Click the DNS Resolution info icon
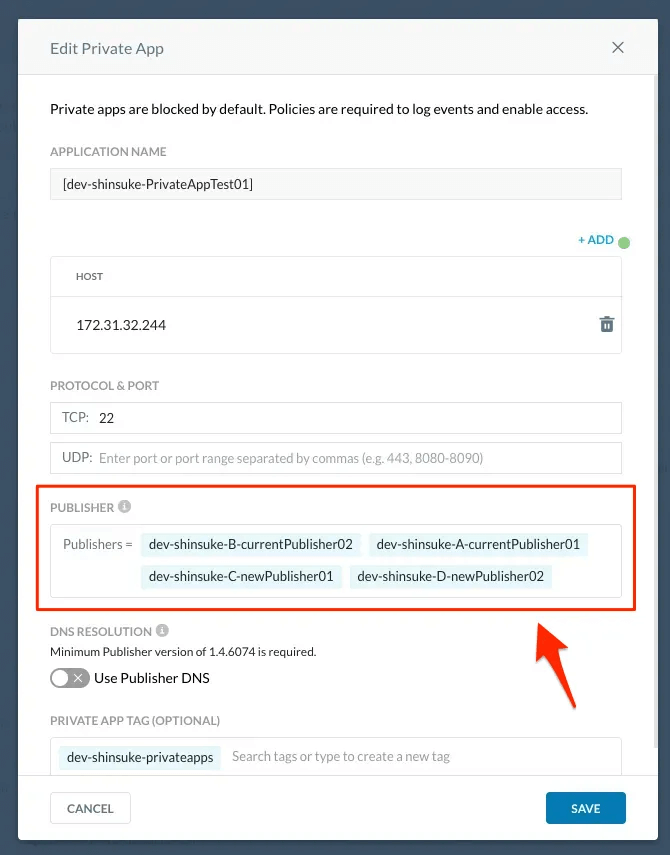This screenshot has height=855, width=670. coord(162,630)
